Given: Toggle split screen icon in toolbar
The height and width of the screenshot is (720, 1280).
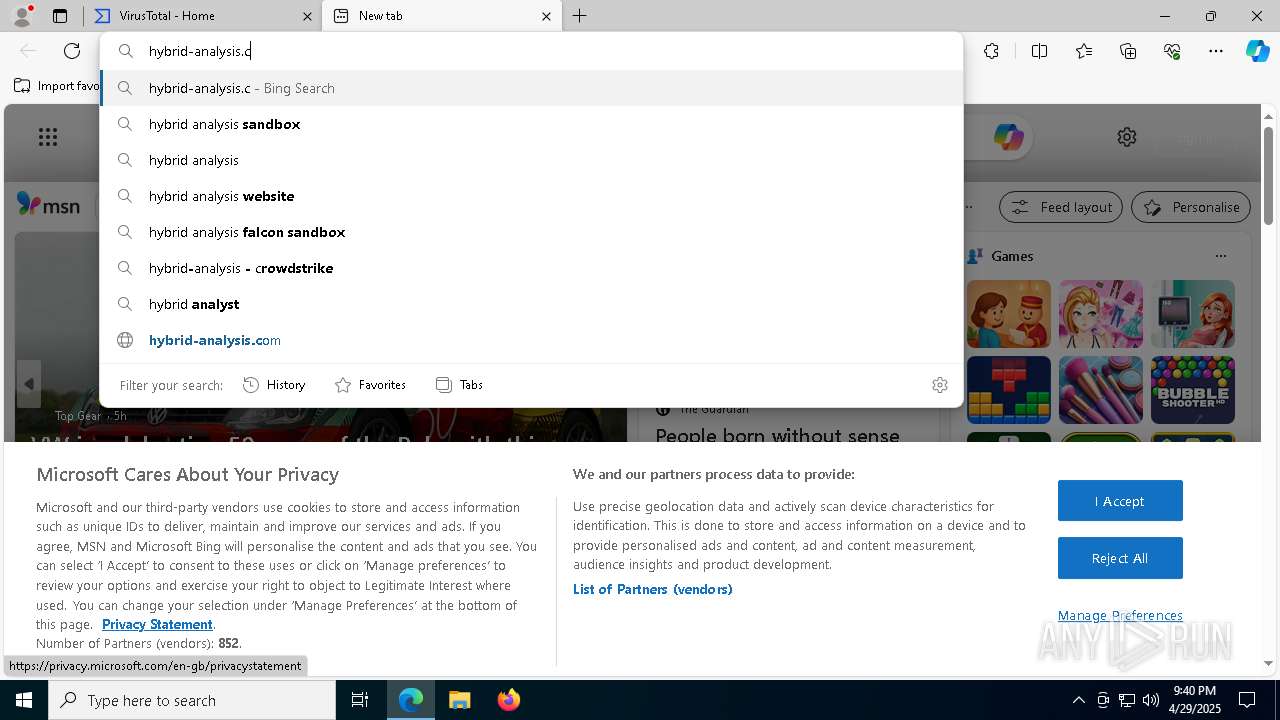Looking at the screenshot, I should tap(1039, 51).
